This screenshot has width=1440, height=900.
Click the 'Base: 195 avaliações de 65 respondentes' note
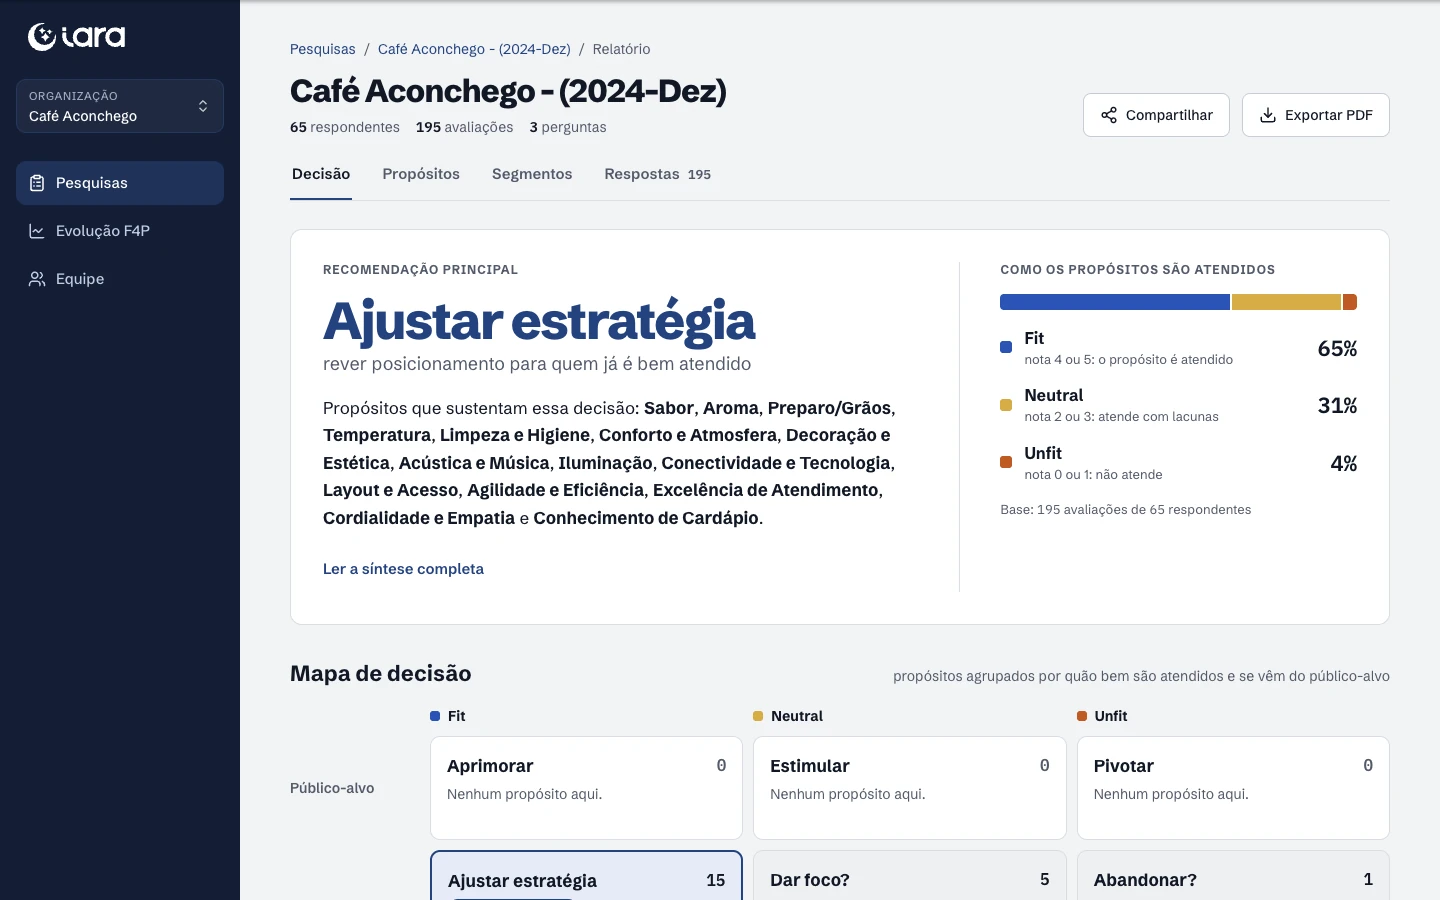pyautogui.click(x=1126, y=510)
